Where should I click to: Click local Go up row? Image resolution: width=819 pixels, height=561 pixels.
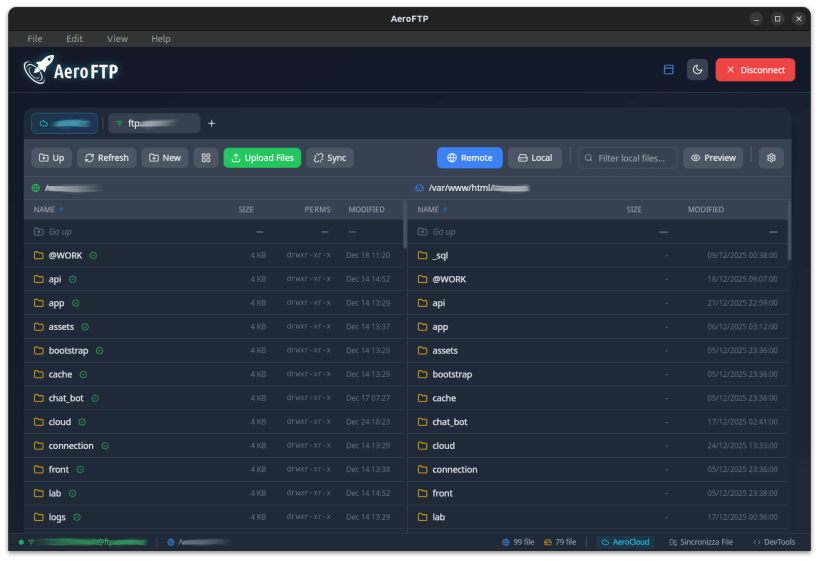coord(598,231)
